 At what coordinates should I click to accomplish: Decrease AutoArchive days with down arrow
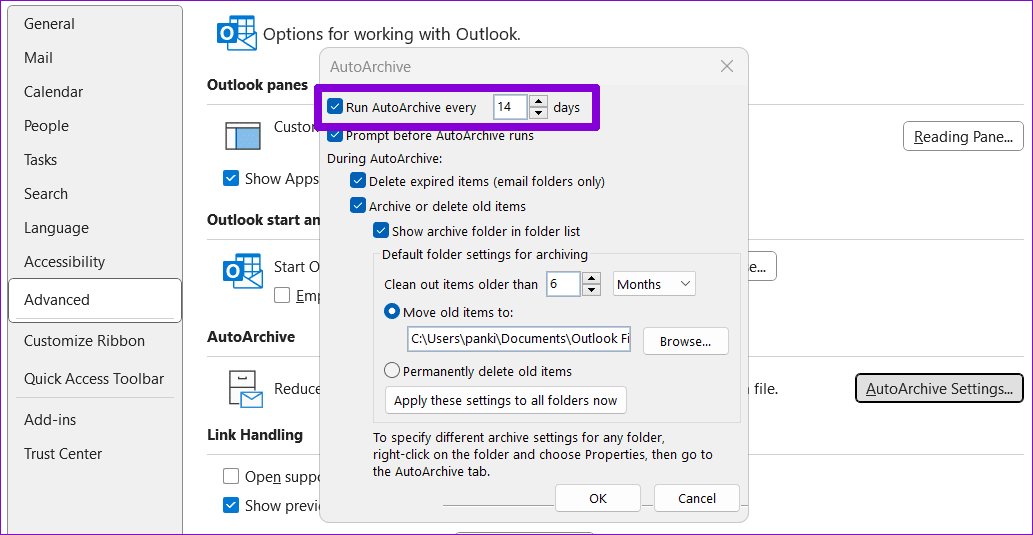(539, 113)
